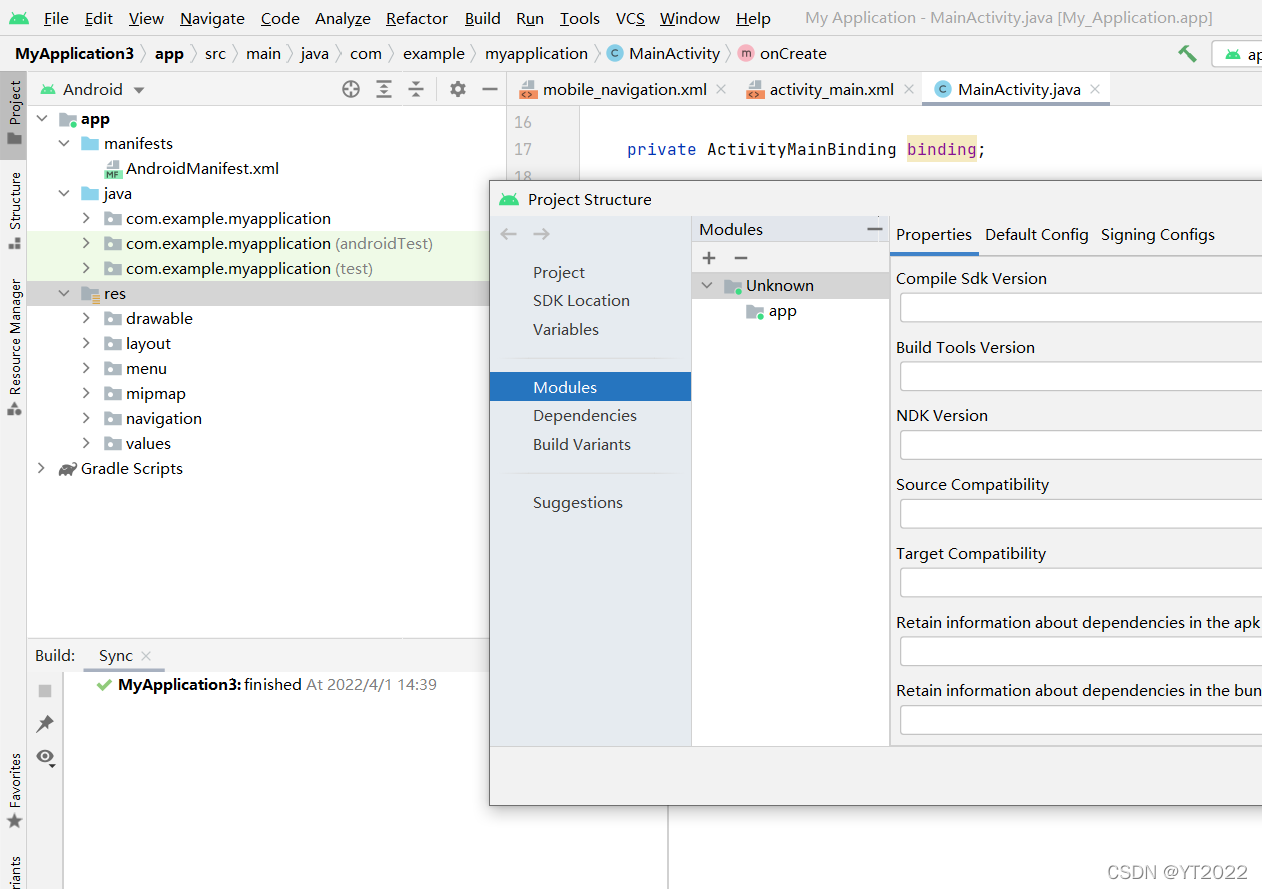
Task: Click the back arrow in Project Structure
Action: click(x=509, y=234)
